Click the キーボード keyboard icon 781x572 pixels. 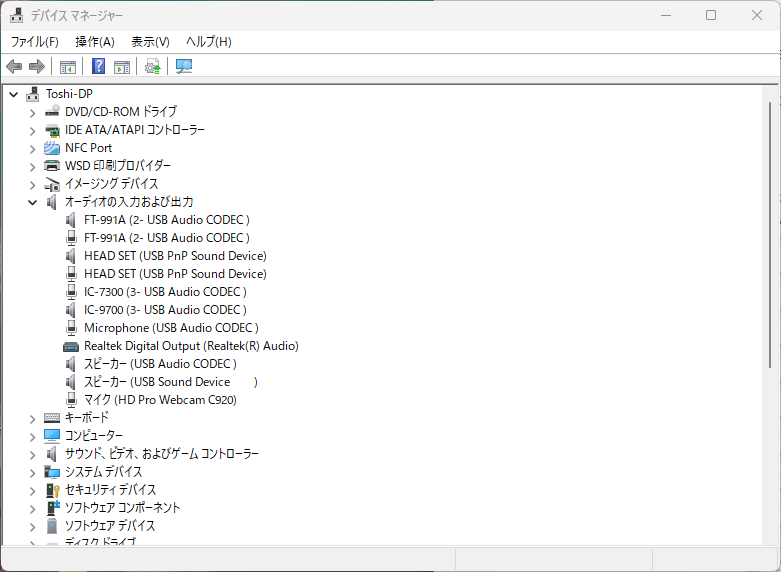pyautogui.click(x=52, y=418)
